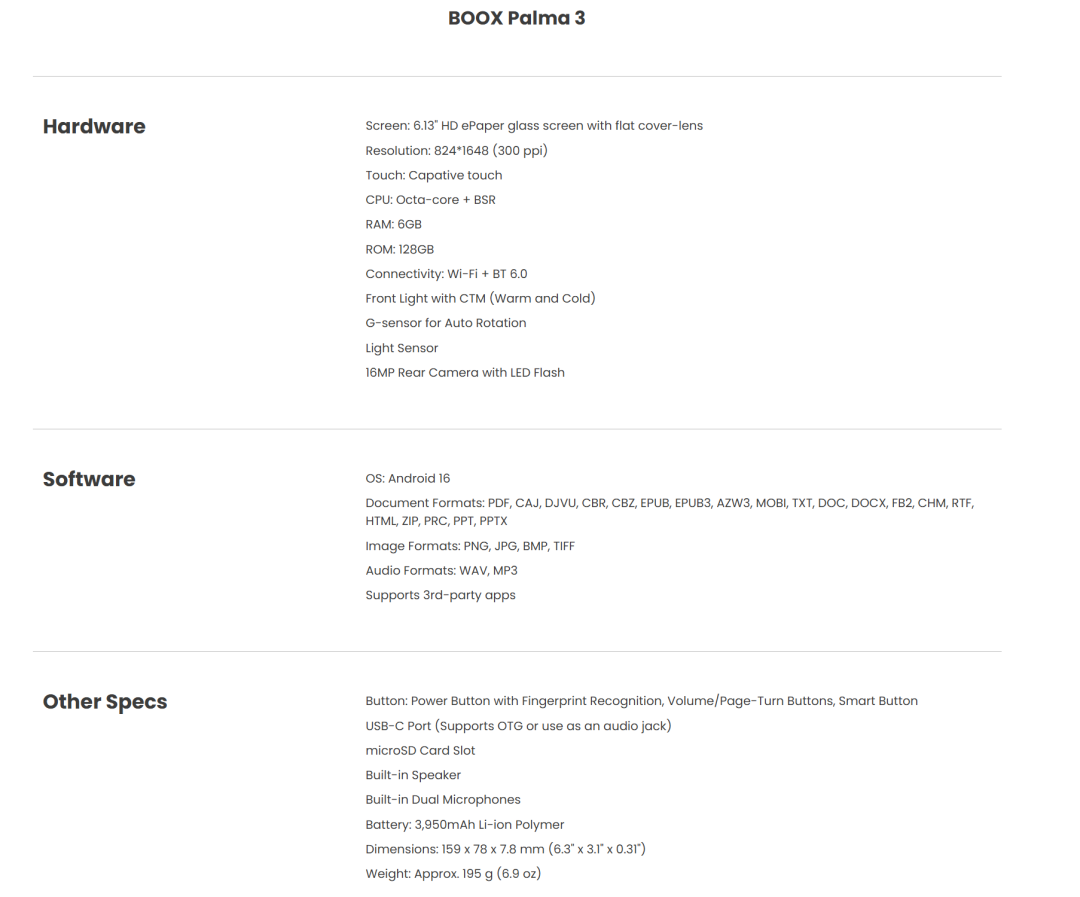The image size is (1080, 897).
Task: Click the BOOX Palma 3 title
Action: pyautogui.click(x=517, y=18)
